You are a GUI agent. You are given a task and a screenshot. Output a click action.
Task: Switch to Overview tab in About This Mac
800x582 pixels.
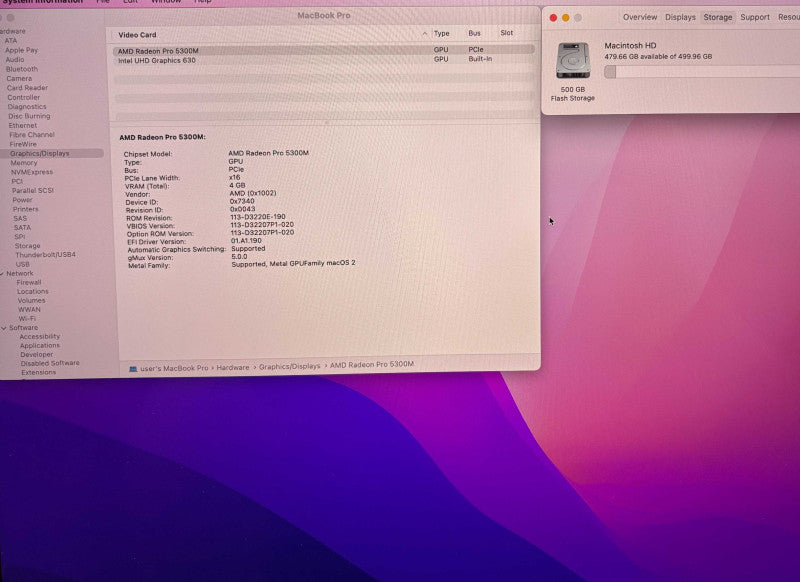tap(640, 17)
